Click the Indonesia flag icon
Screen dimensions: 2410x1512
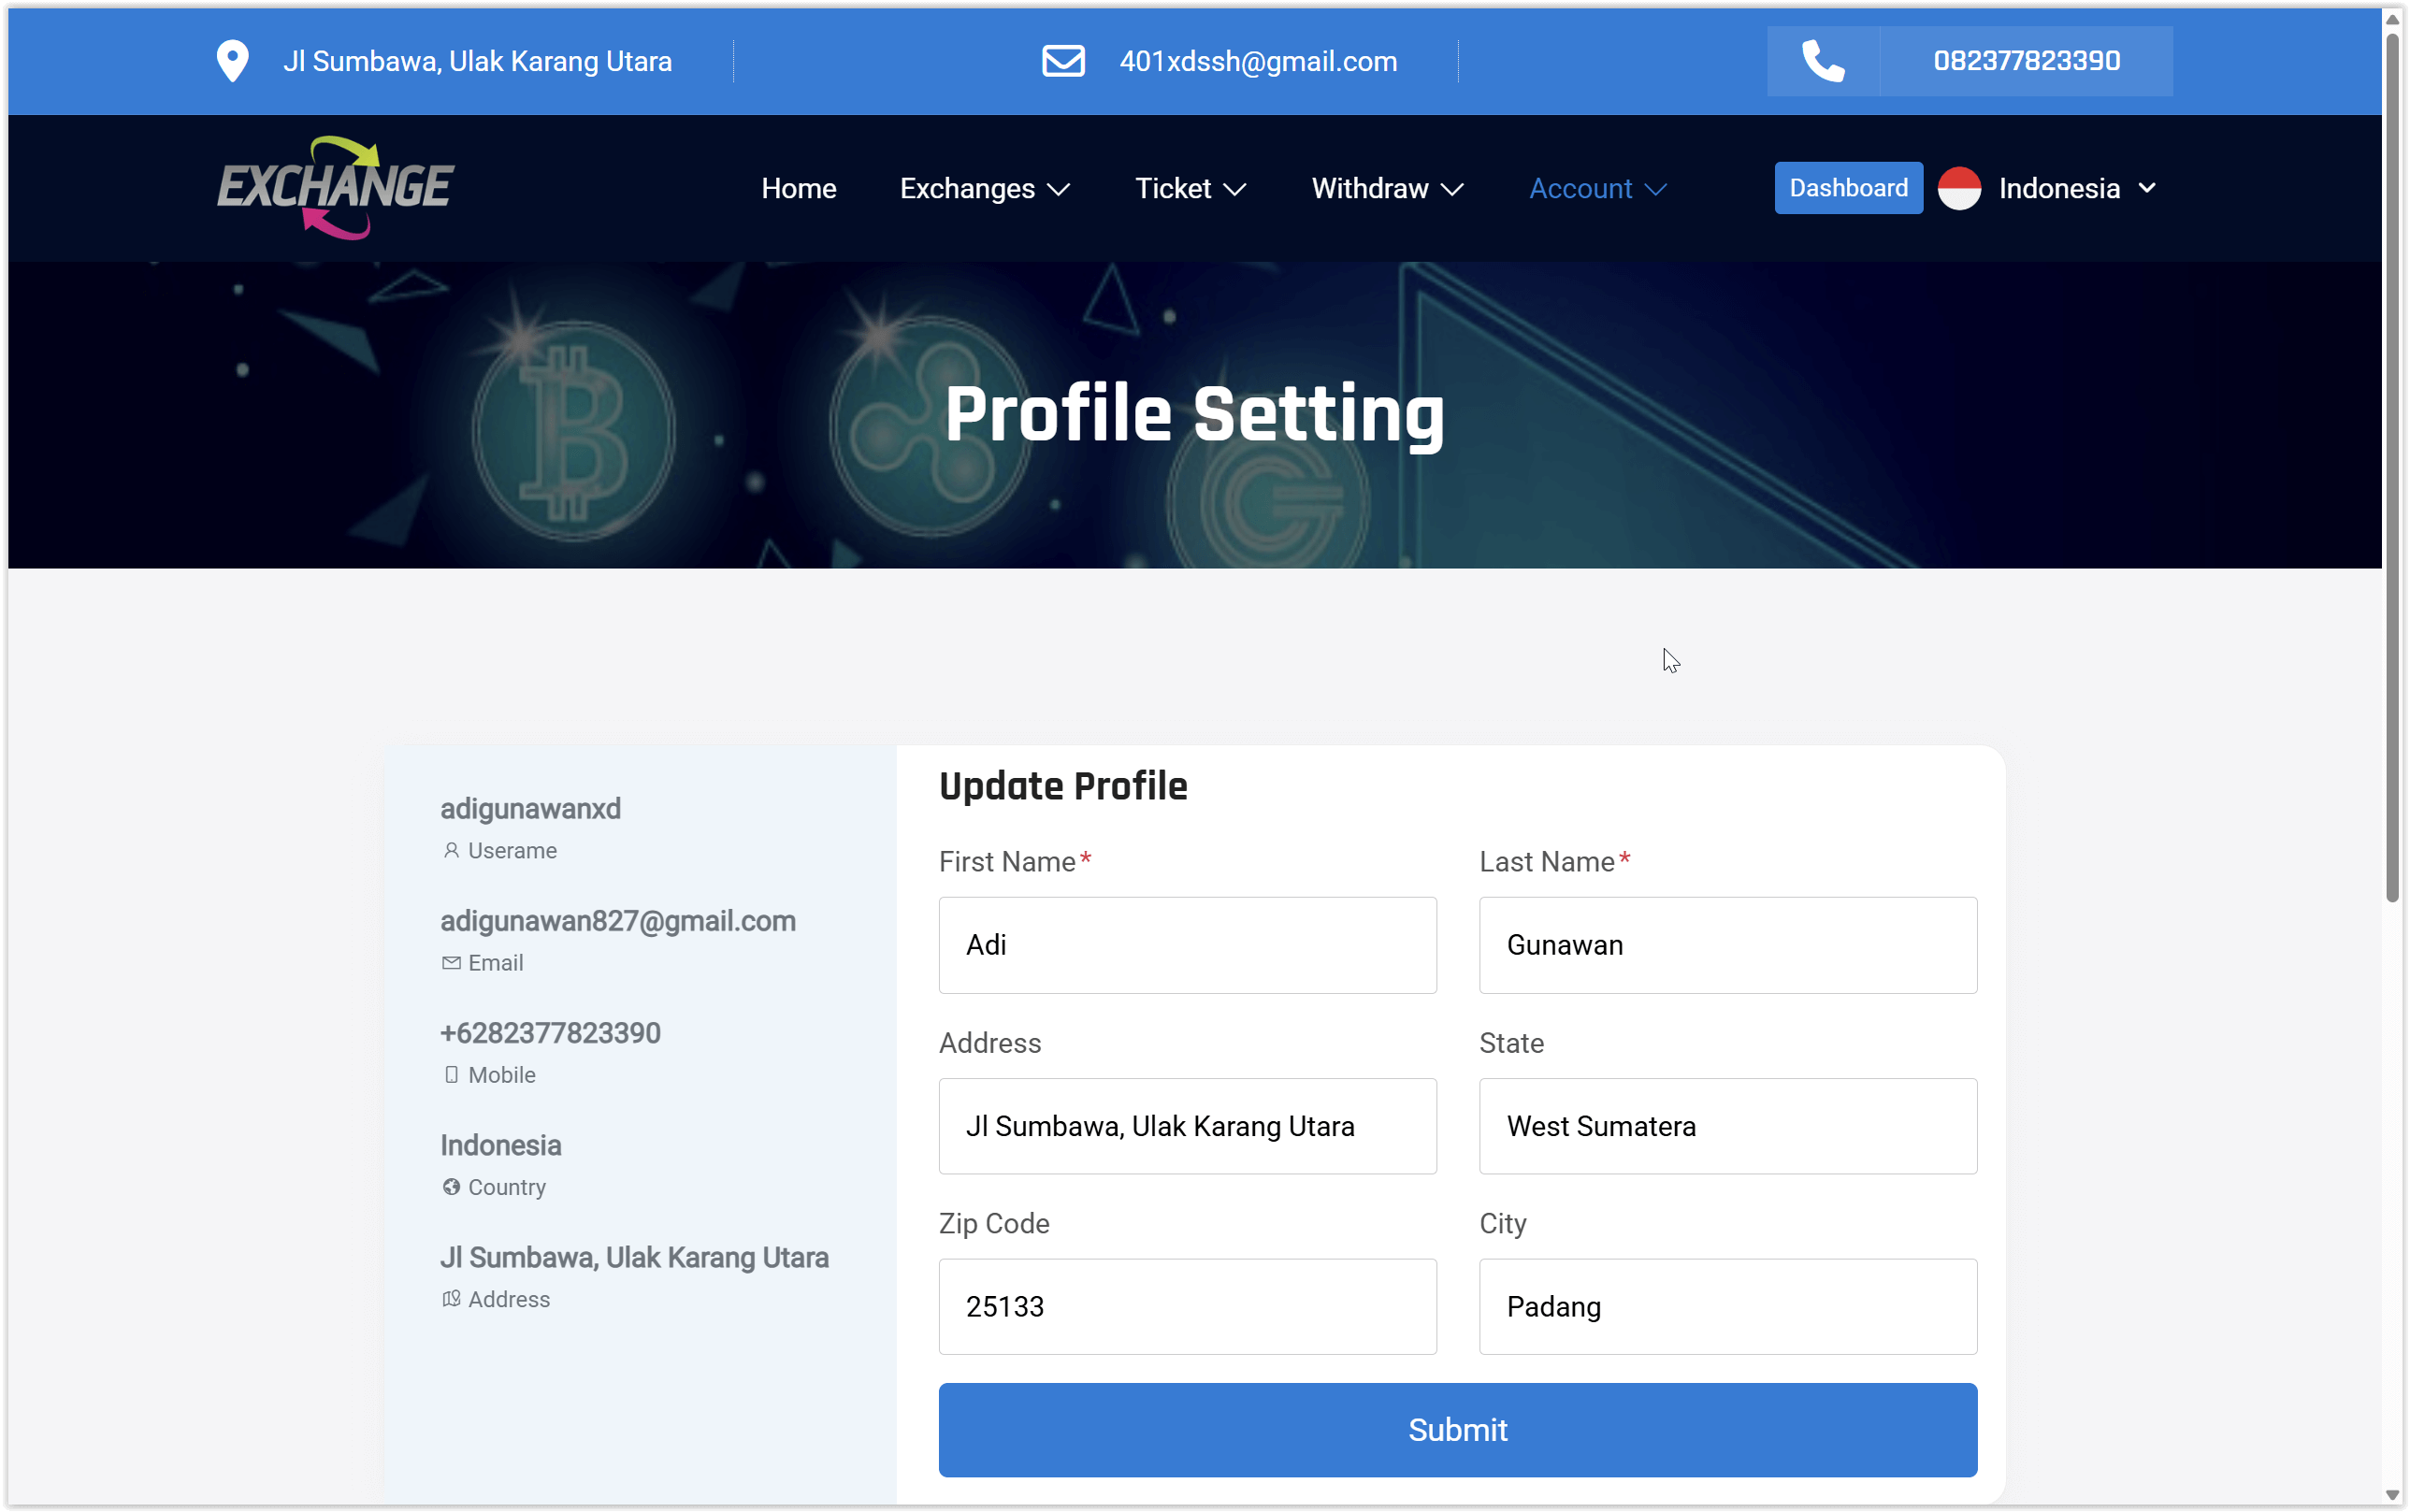[x=1959, y=188]
